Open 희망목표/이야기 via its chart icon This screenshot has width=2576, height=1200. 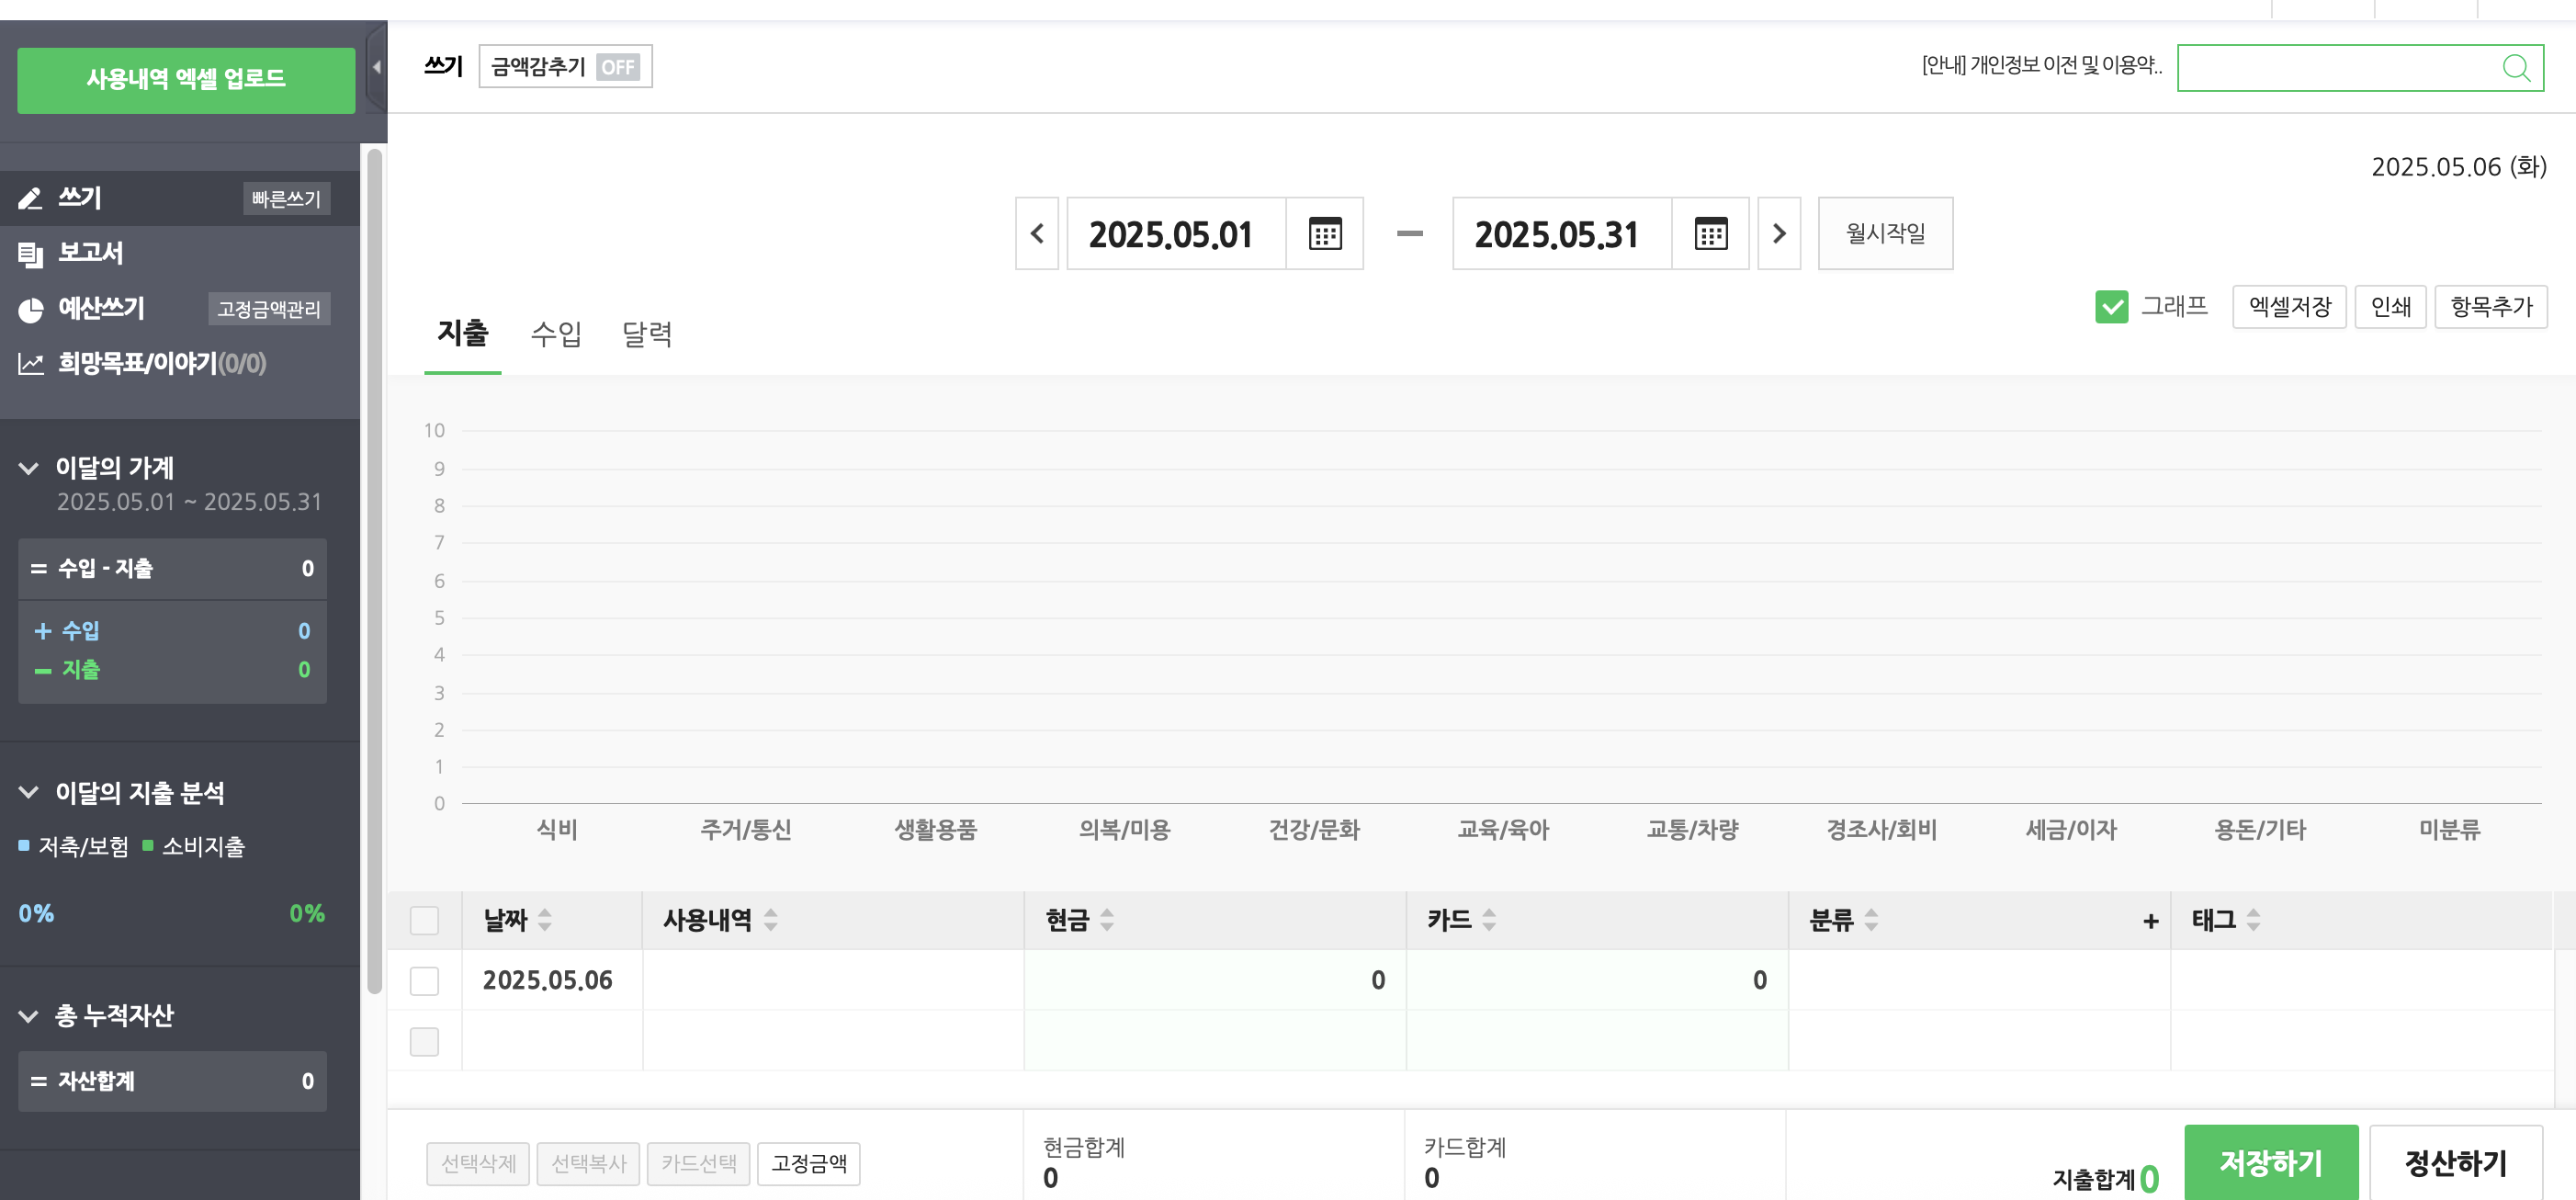coord(30,364)
